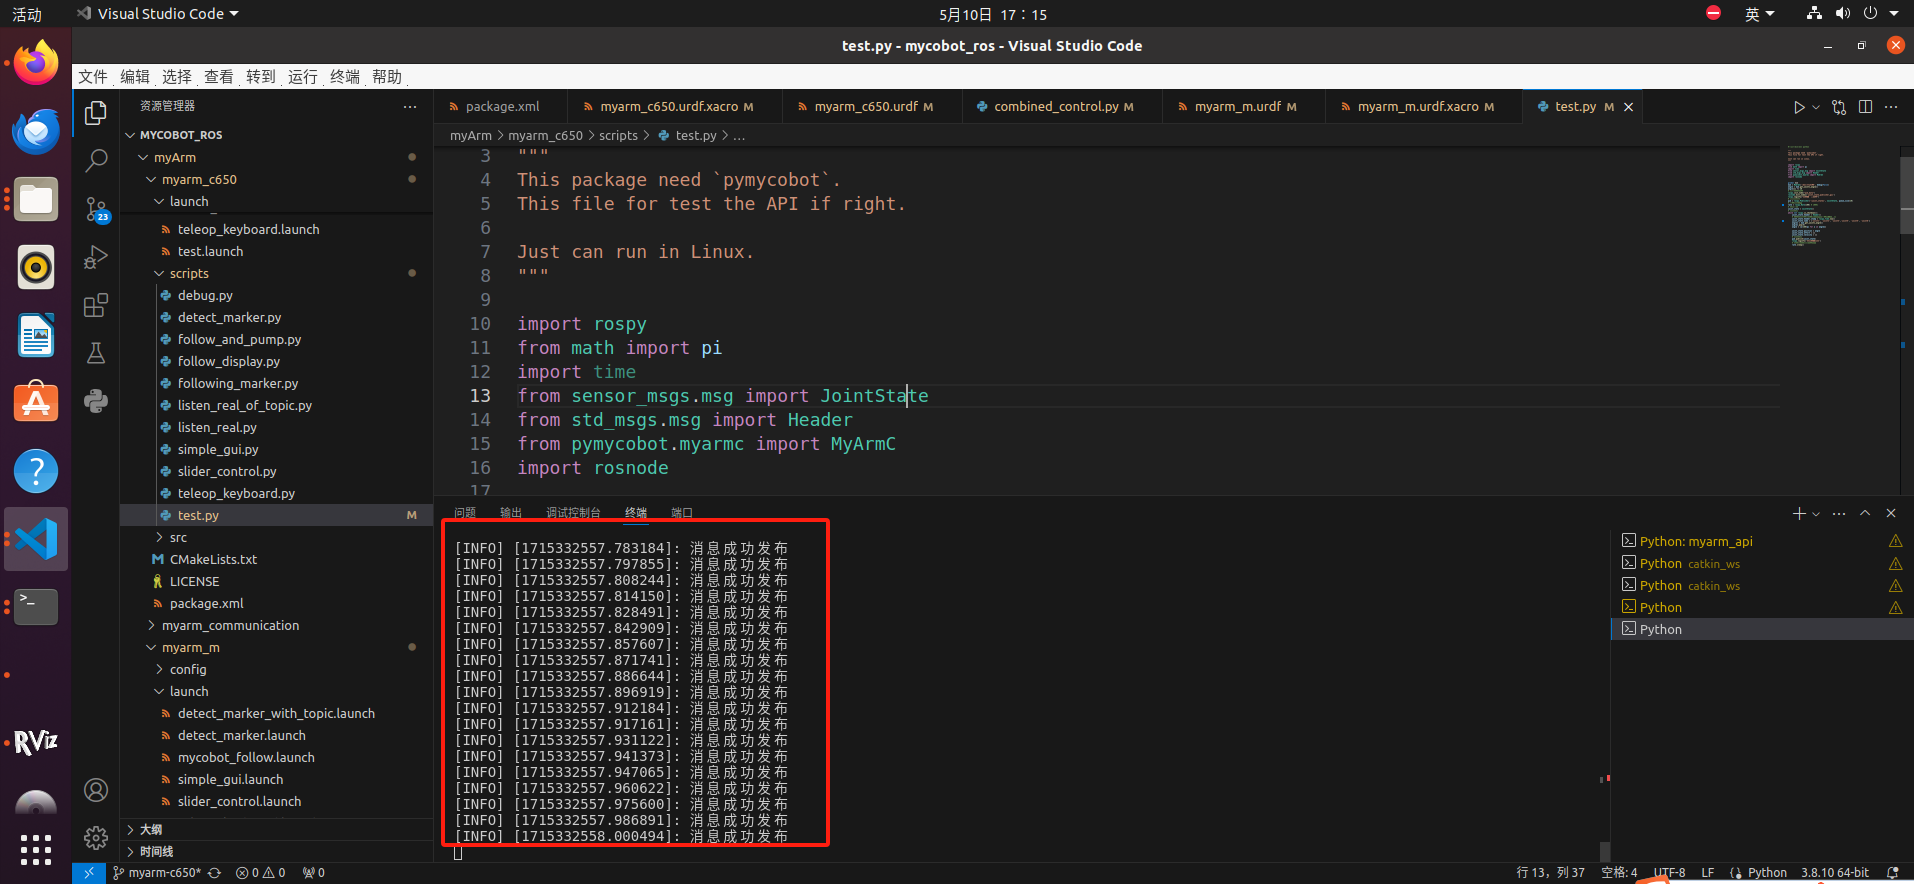Open the 终端 menu in menu bar
This screenshot has height=884, width=1914.
pos(344,77)
